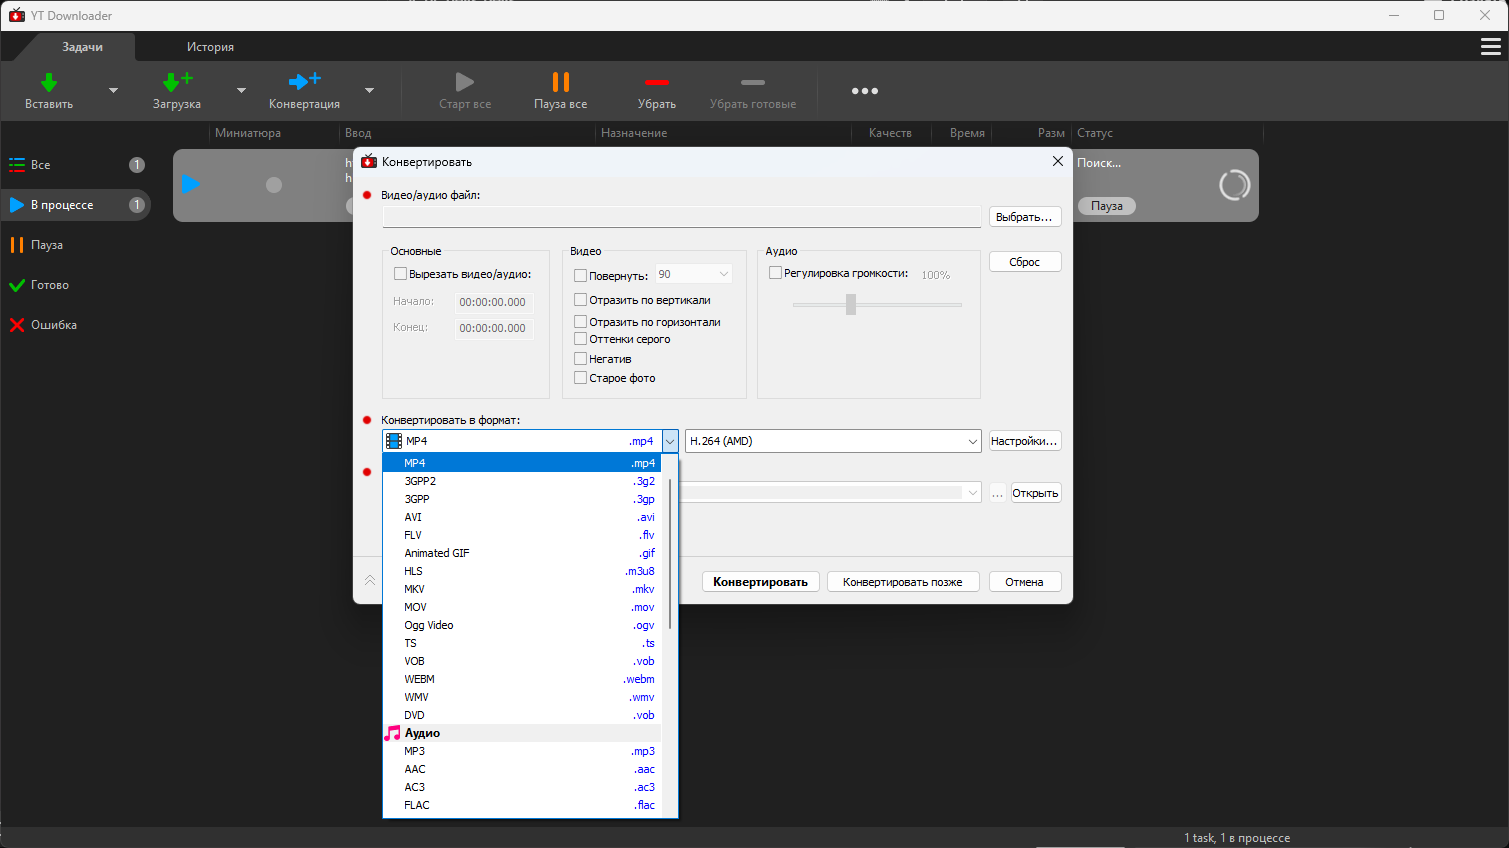The height and width of the screenshot is (848, 1509).
Task: Click the Видео/аудио файл input field
Action: (x=681, y=217)
